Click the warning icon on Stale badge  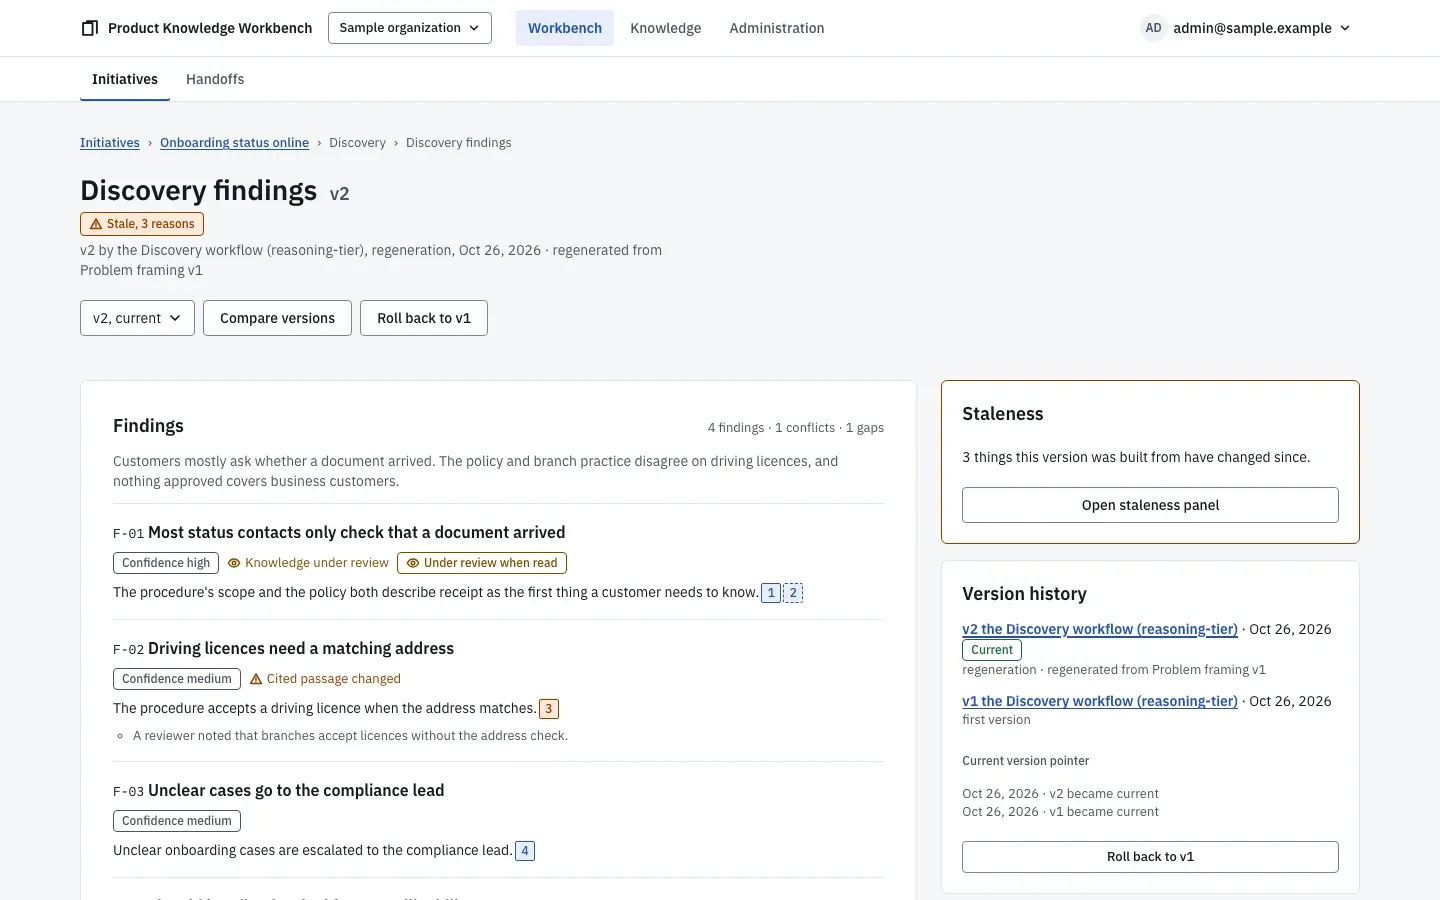tap(96, 224)
